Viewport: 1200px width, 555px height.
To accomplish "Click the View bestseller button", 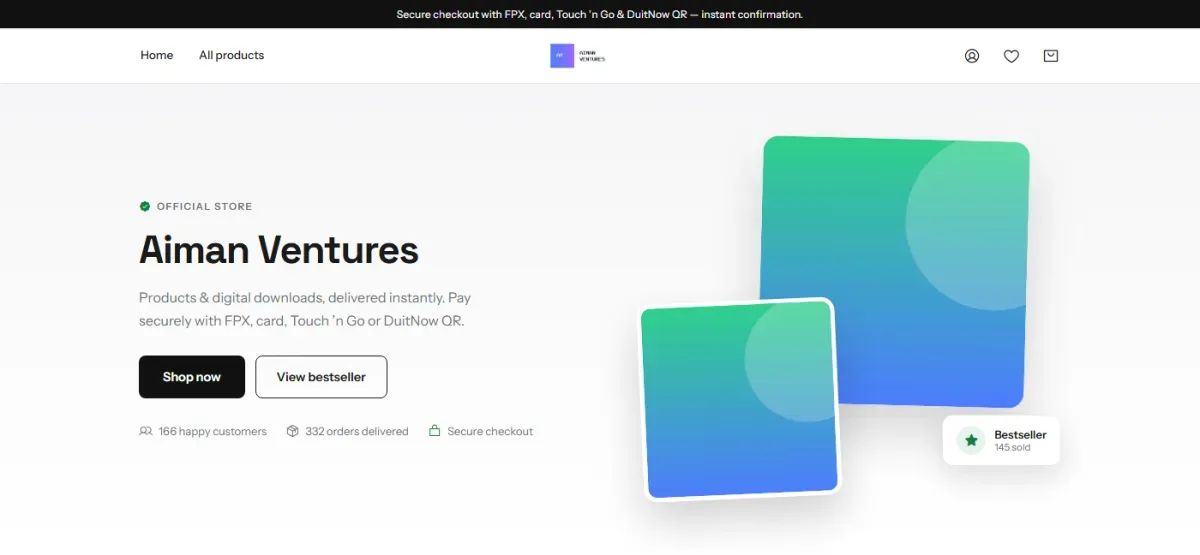I will (x=321, y=377).
